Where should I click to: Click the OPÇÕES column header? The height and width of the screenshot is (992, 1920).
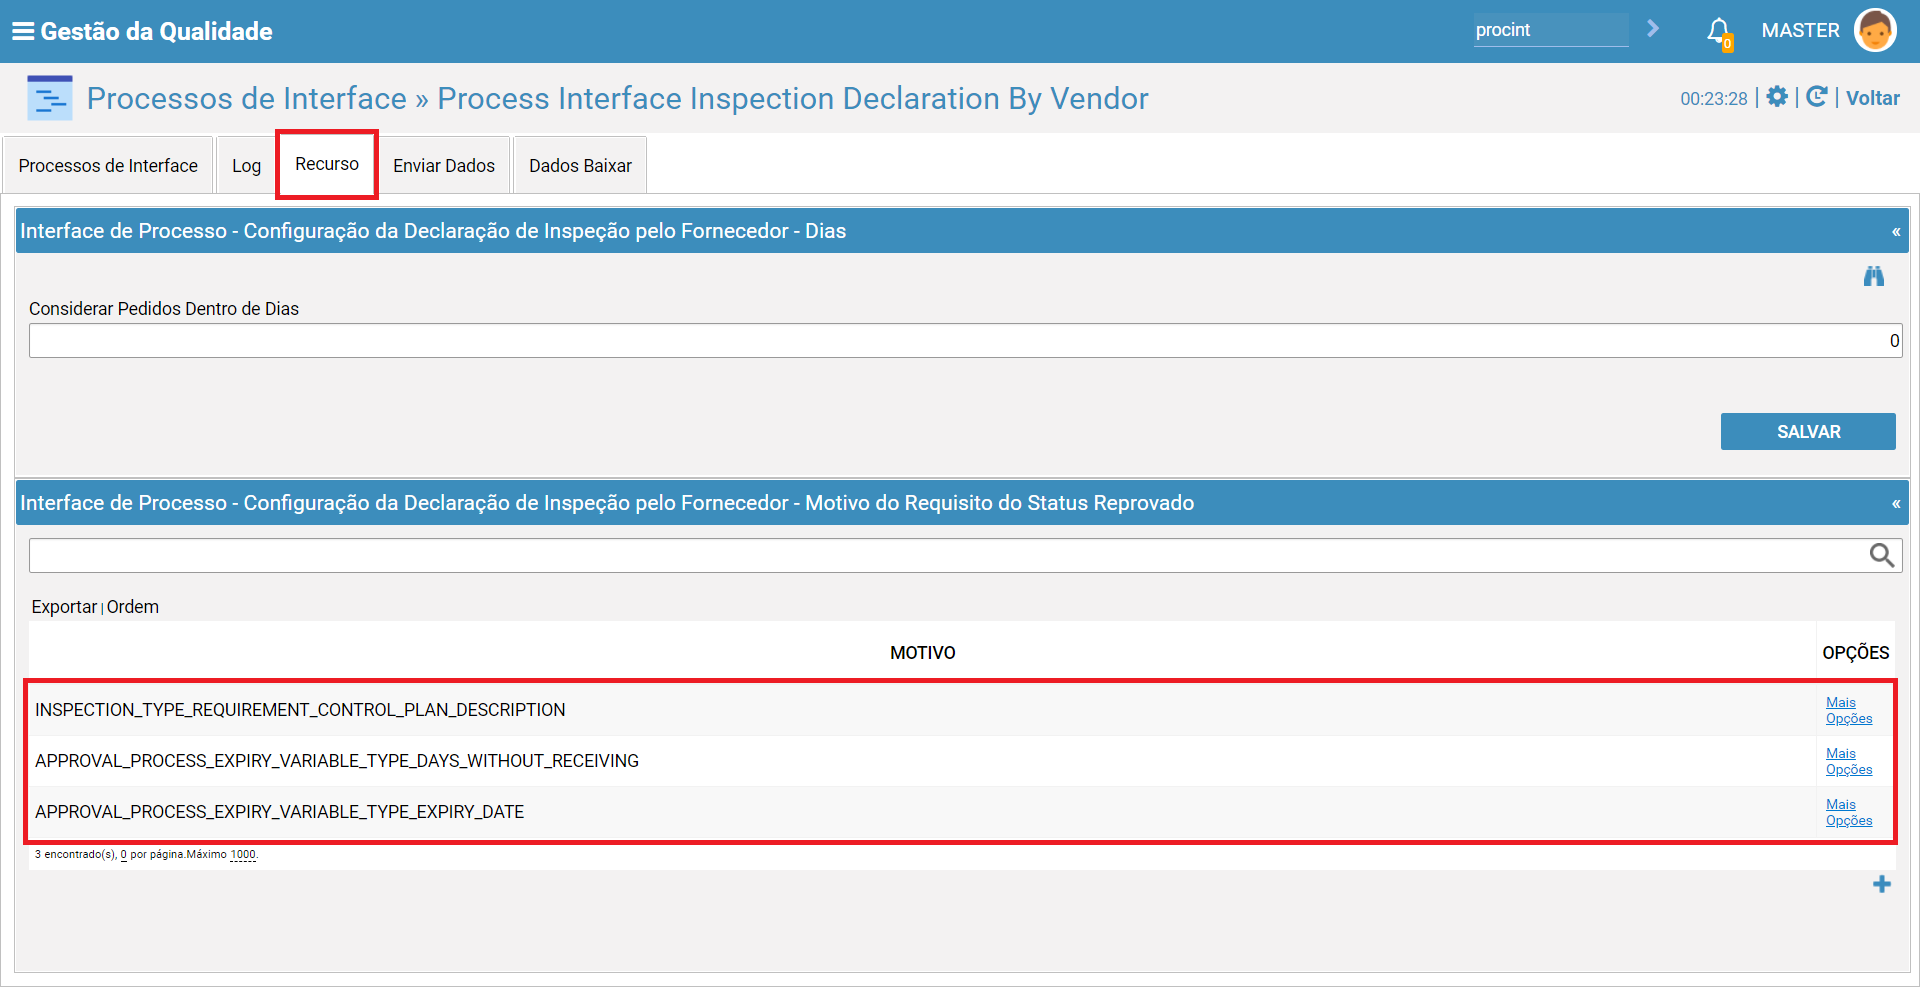pos(1856,653)
